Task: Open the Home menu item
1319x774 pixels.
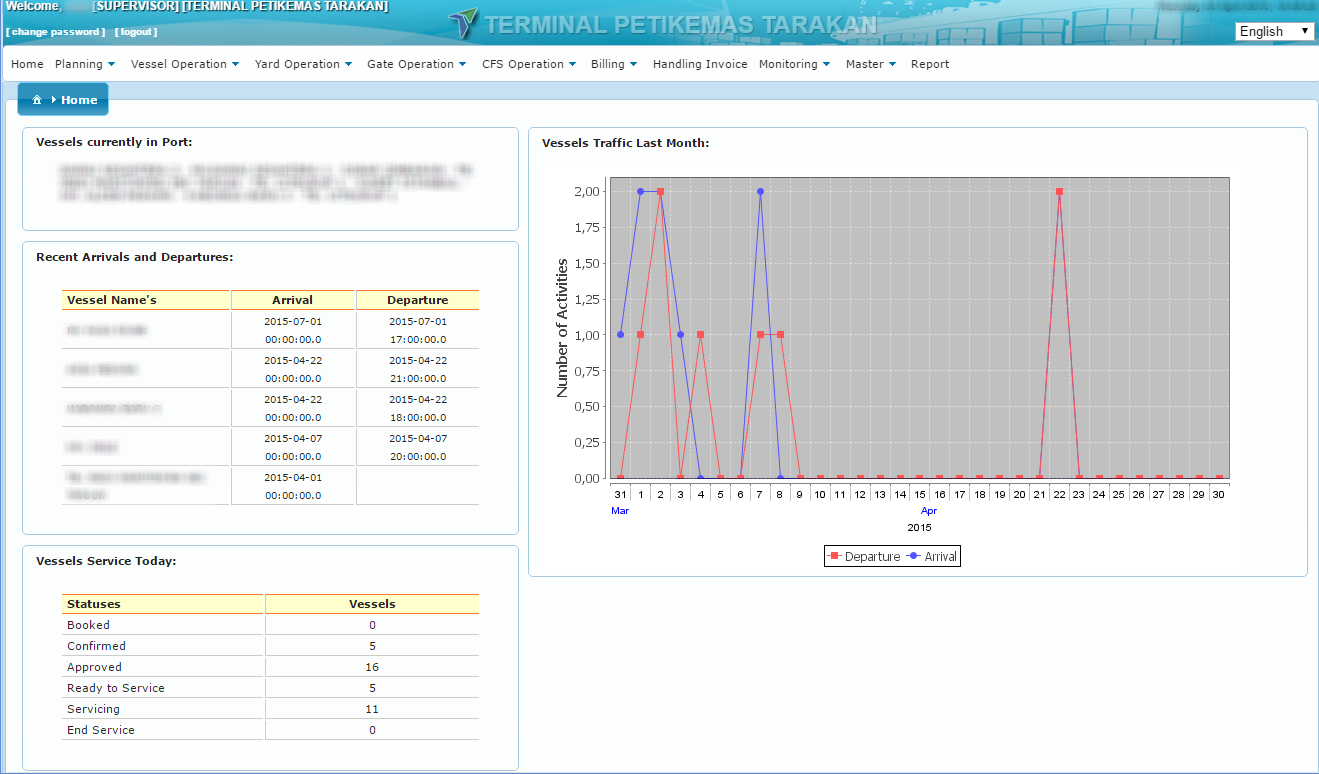Action: [27, 64]
